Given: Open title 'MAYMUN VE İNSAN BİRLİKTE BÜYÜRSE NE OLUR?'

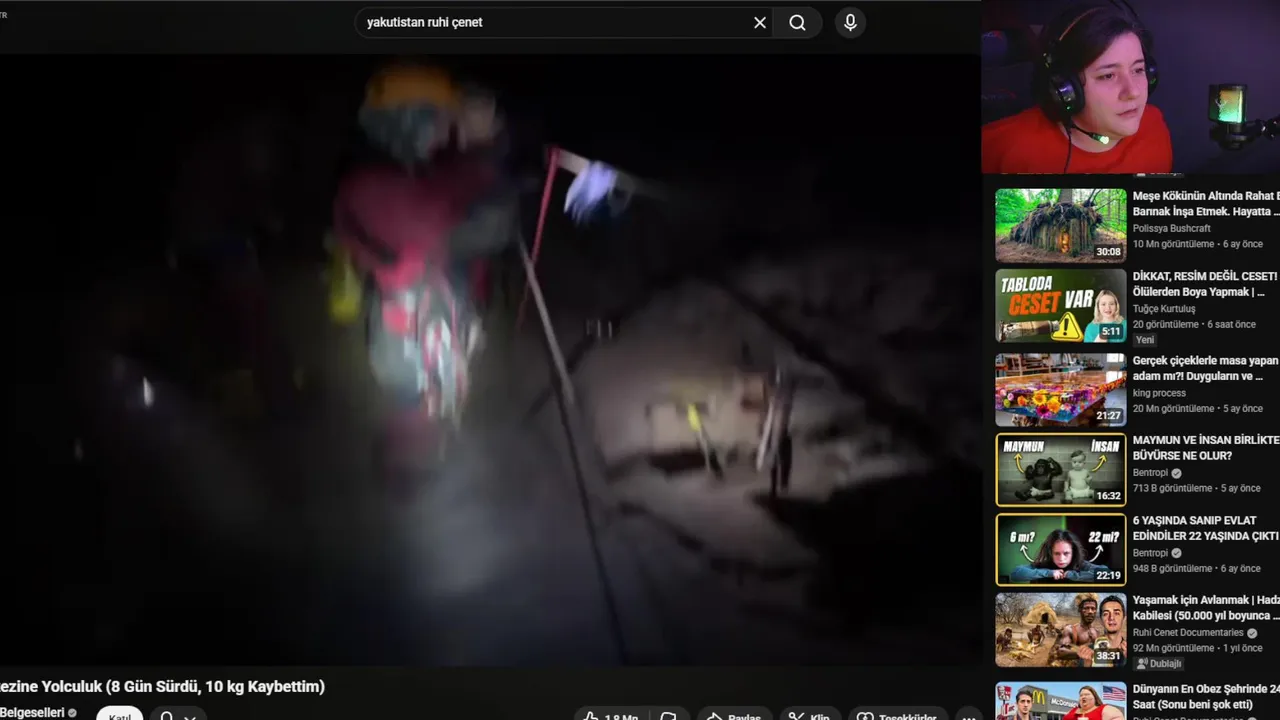Looking at the screenshot, I should [x=1206, y=448].
